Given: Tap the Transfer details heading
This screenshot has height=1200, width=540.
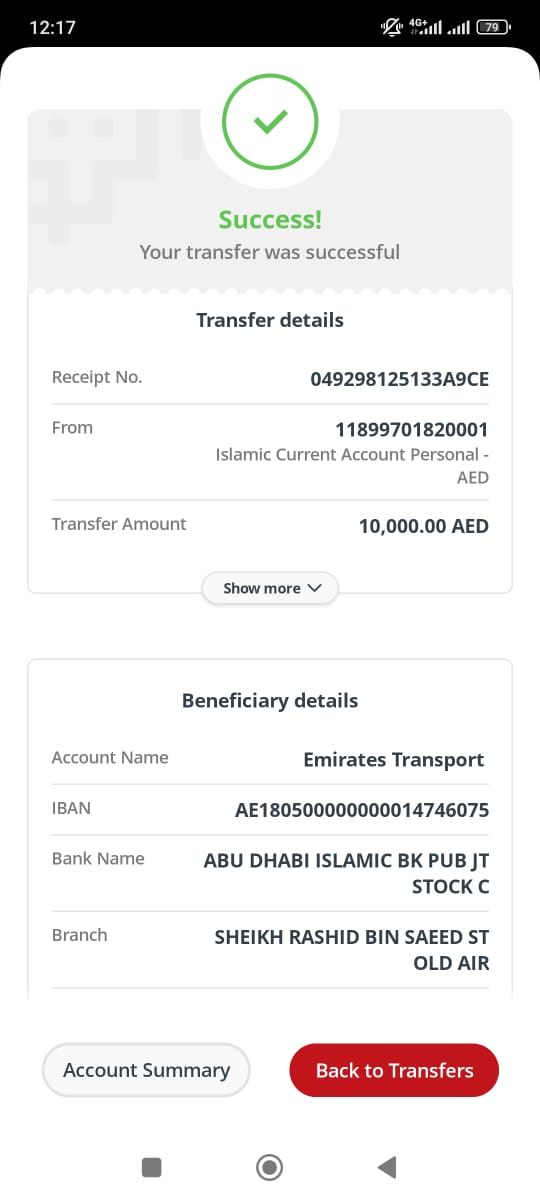Looking at the screenshot, I should pos(270,320).
